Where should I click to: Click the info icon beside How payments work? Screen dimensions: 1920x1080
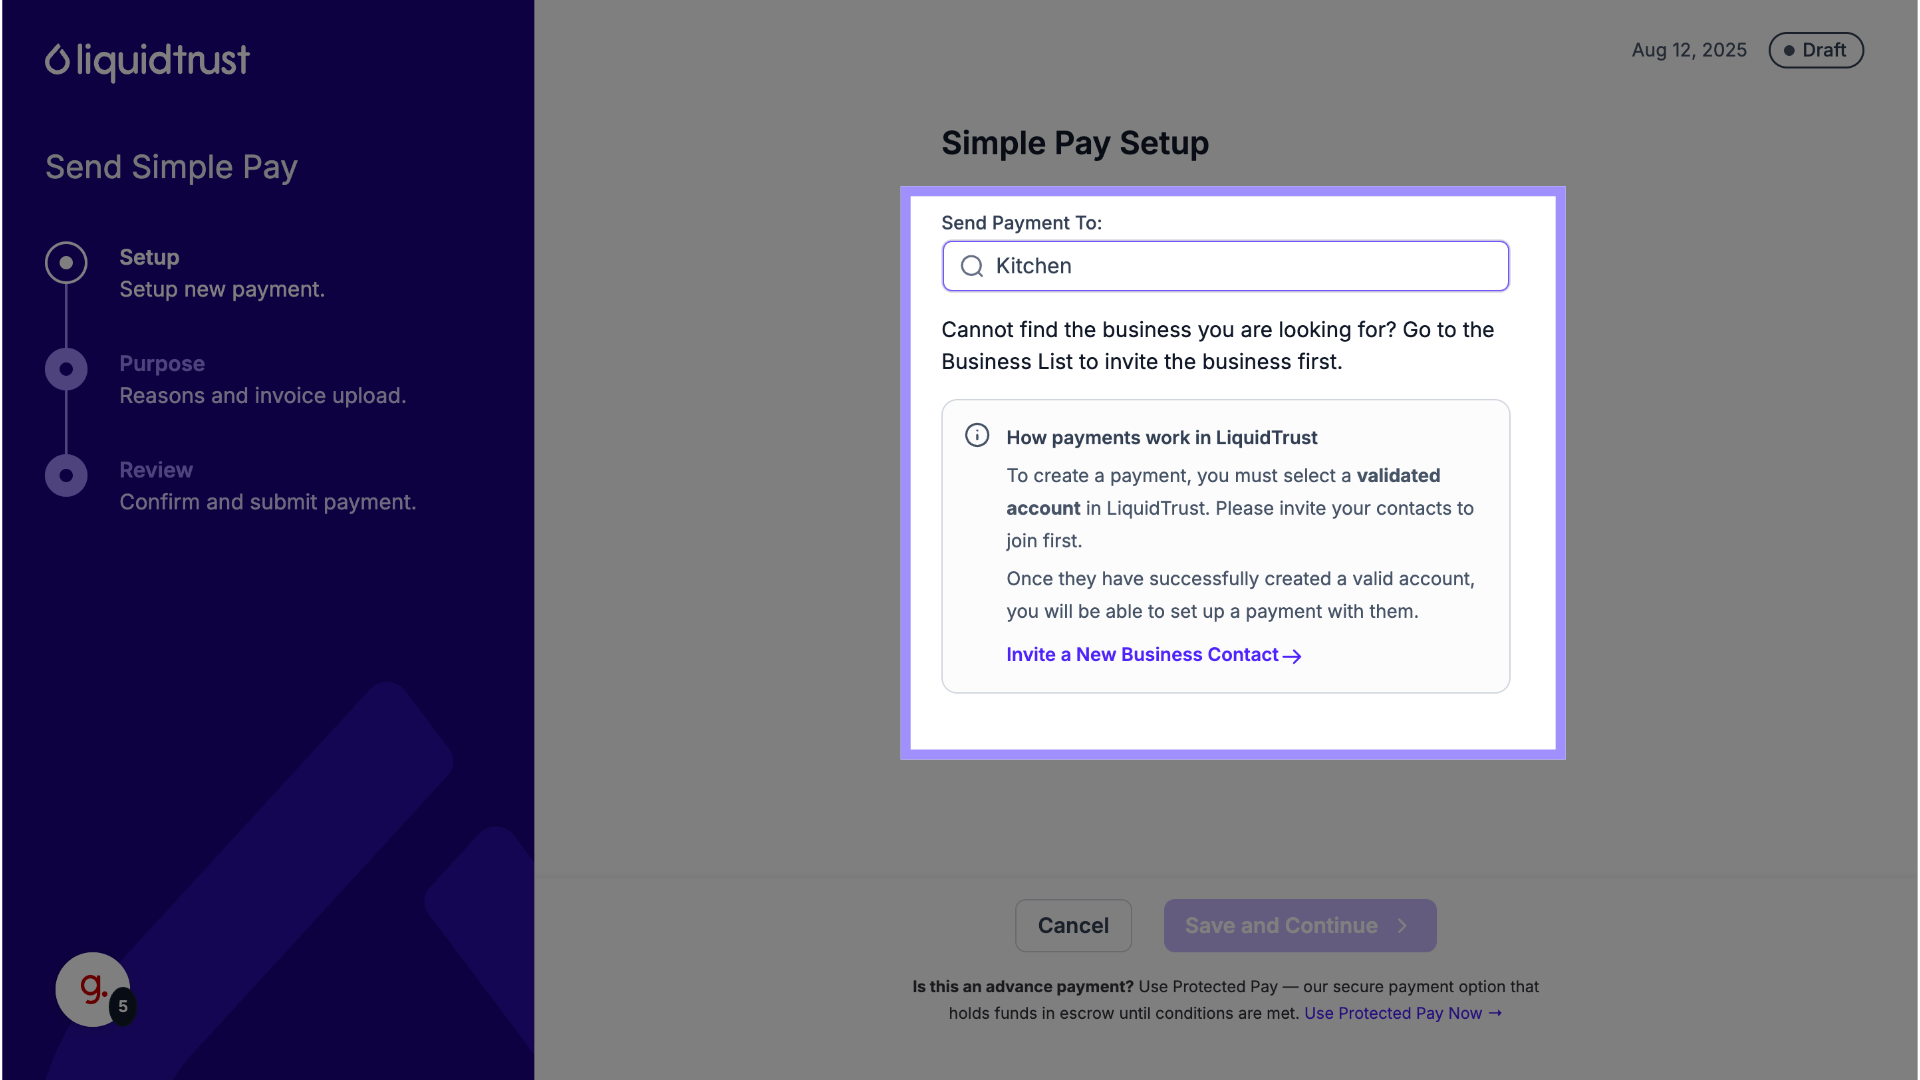(977, 436)
